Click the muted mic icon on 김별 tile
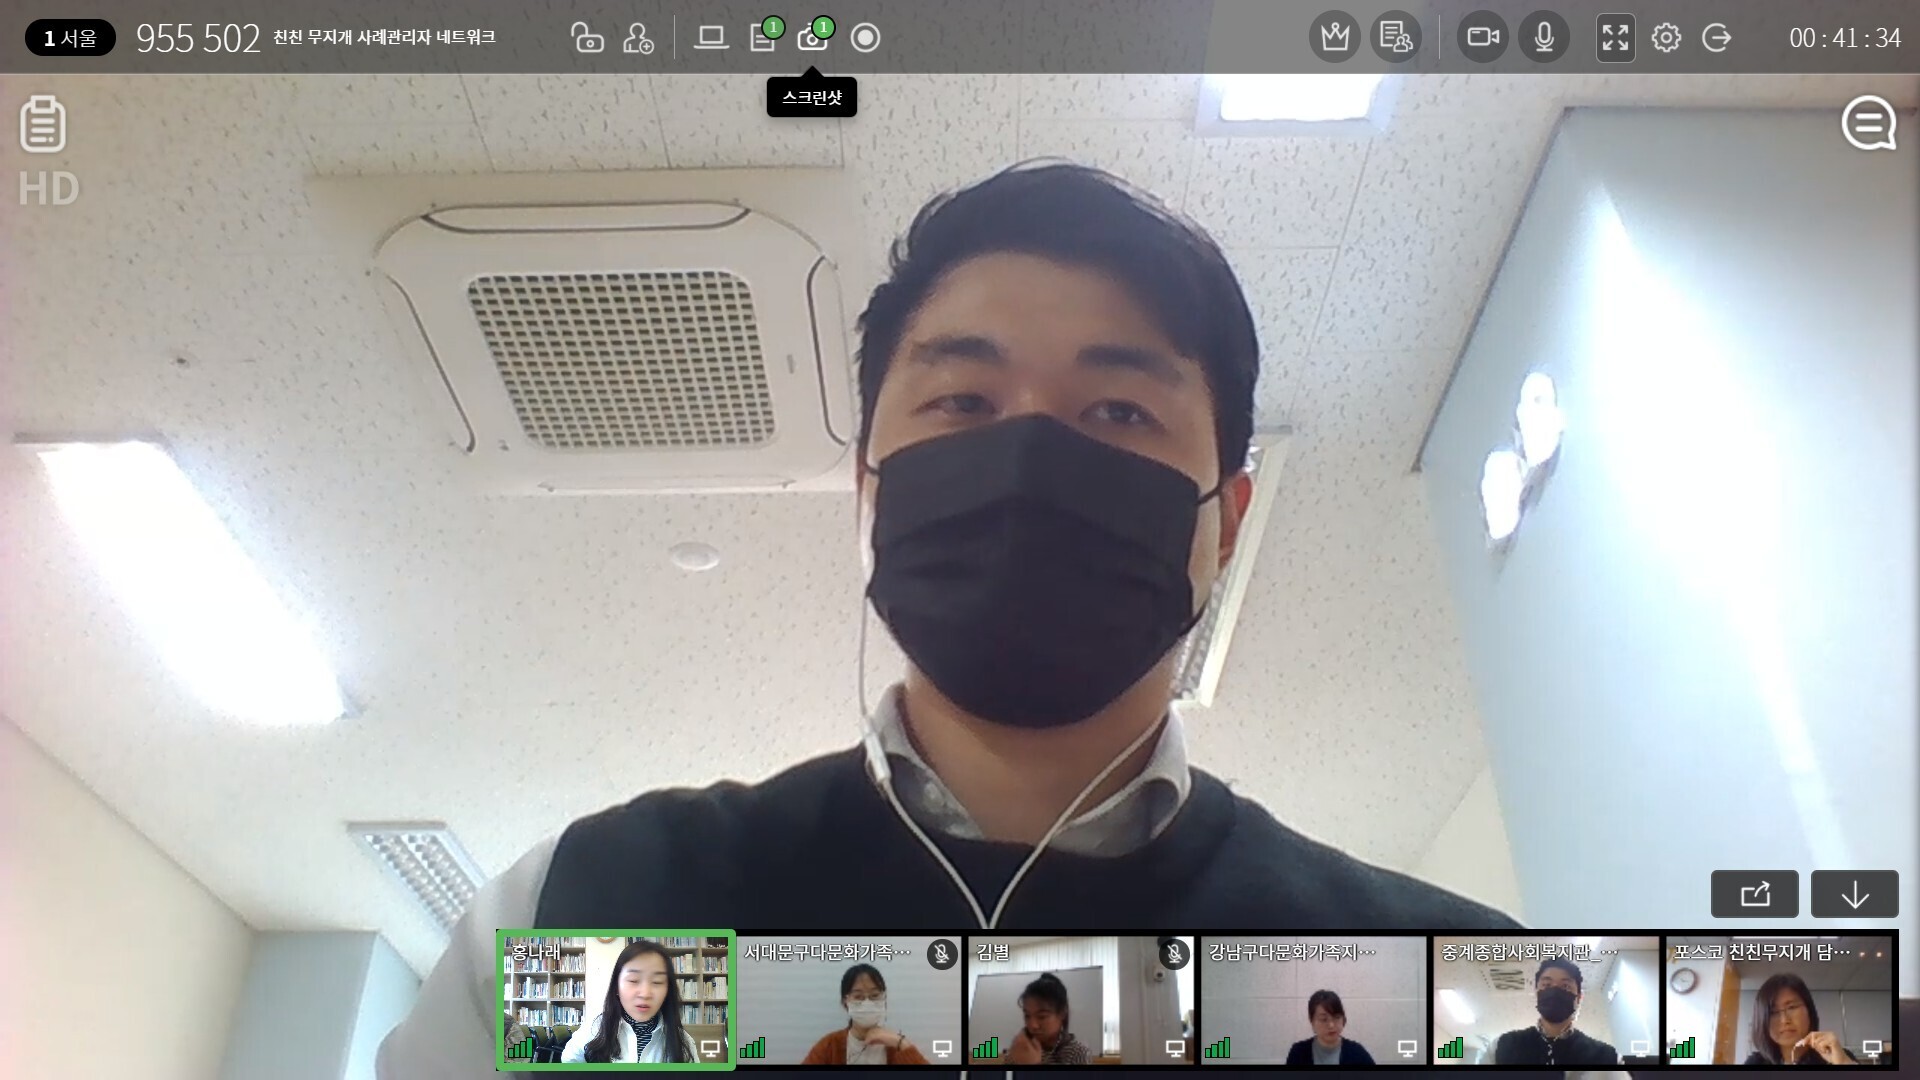Viewport: 1920px width, 1080px height. coord(1174,954)
